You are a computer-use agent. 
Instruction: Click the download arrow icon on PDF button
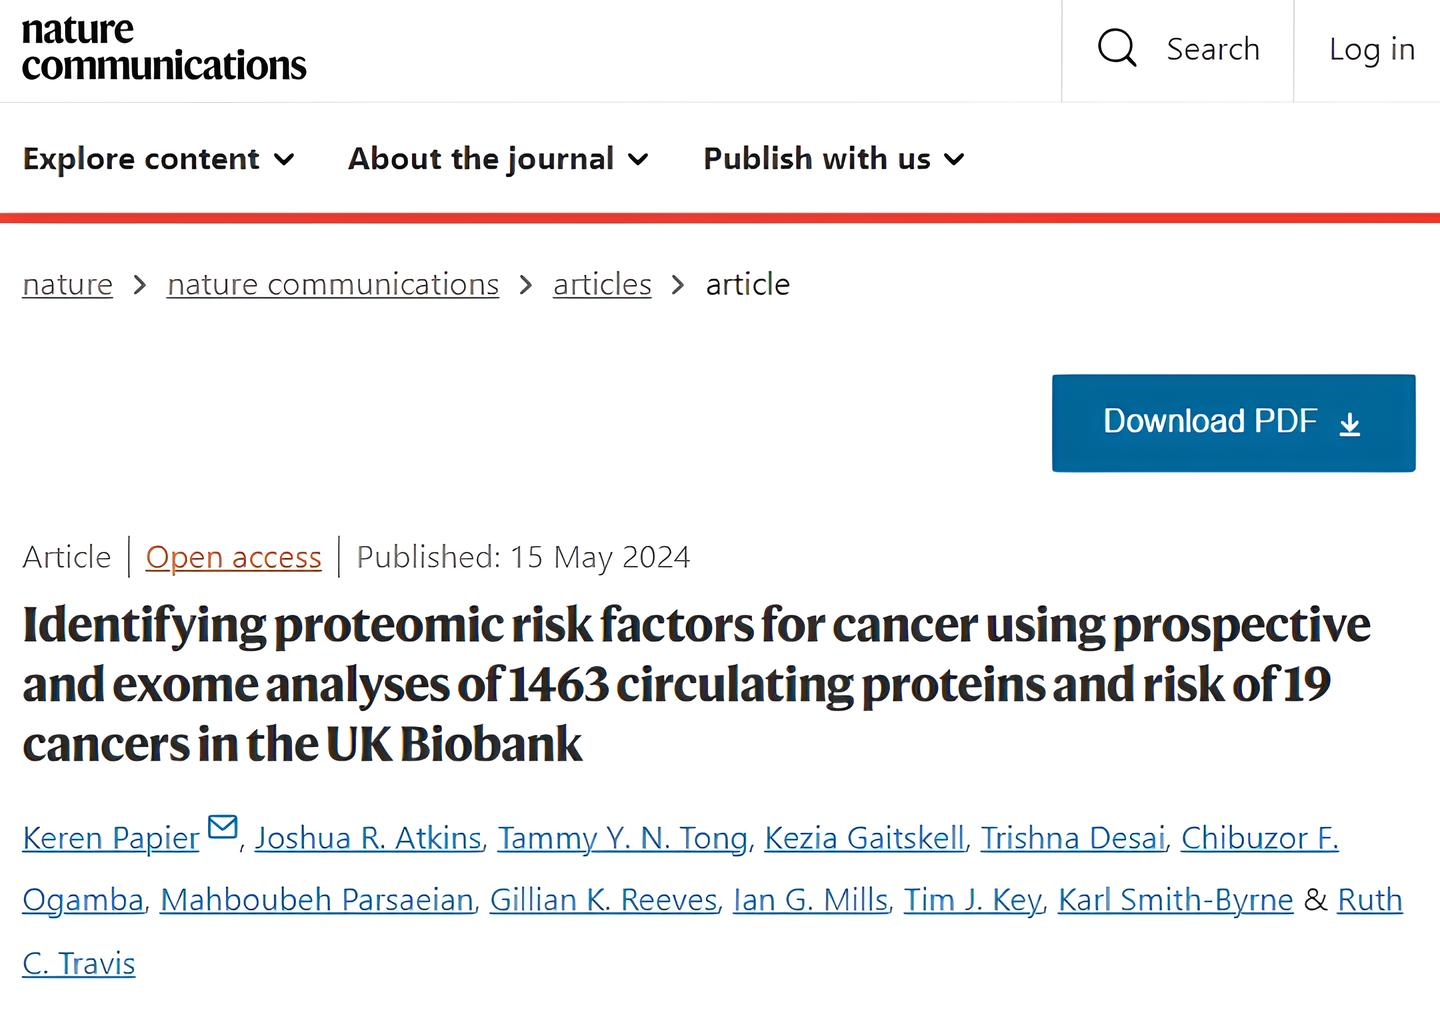pyautogui.click(x=1350, y=424)
